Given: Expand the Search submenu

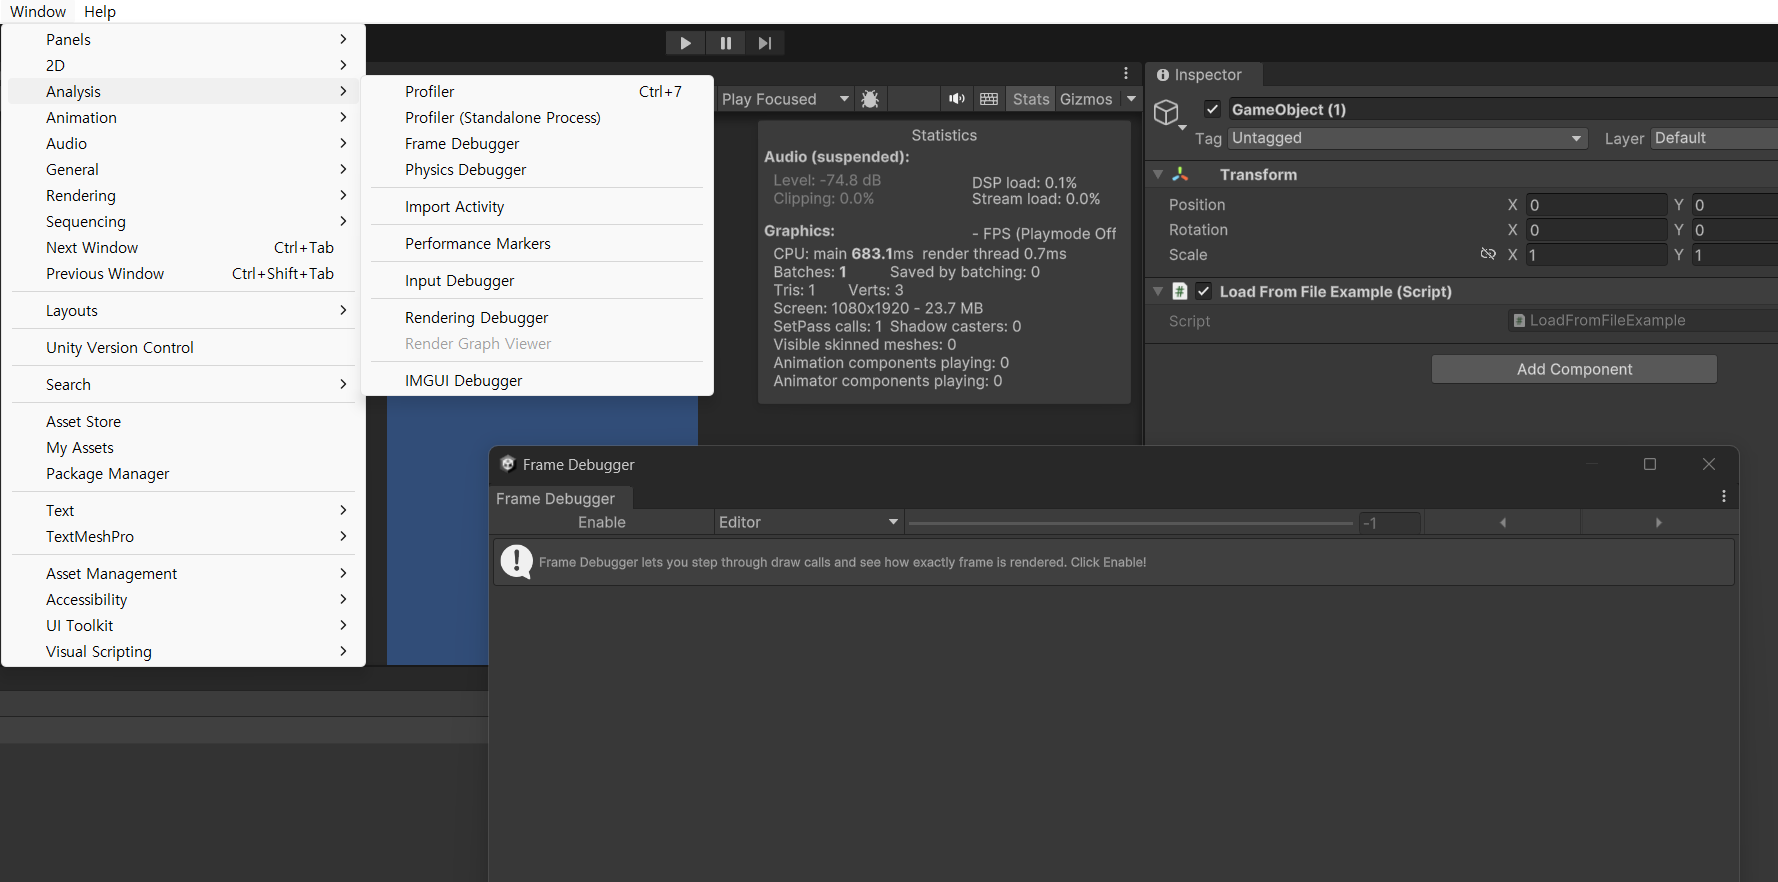Looking at the screenshot, I should click(x=183, y=384).
